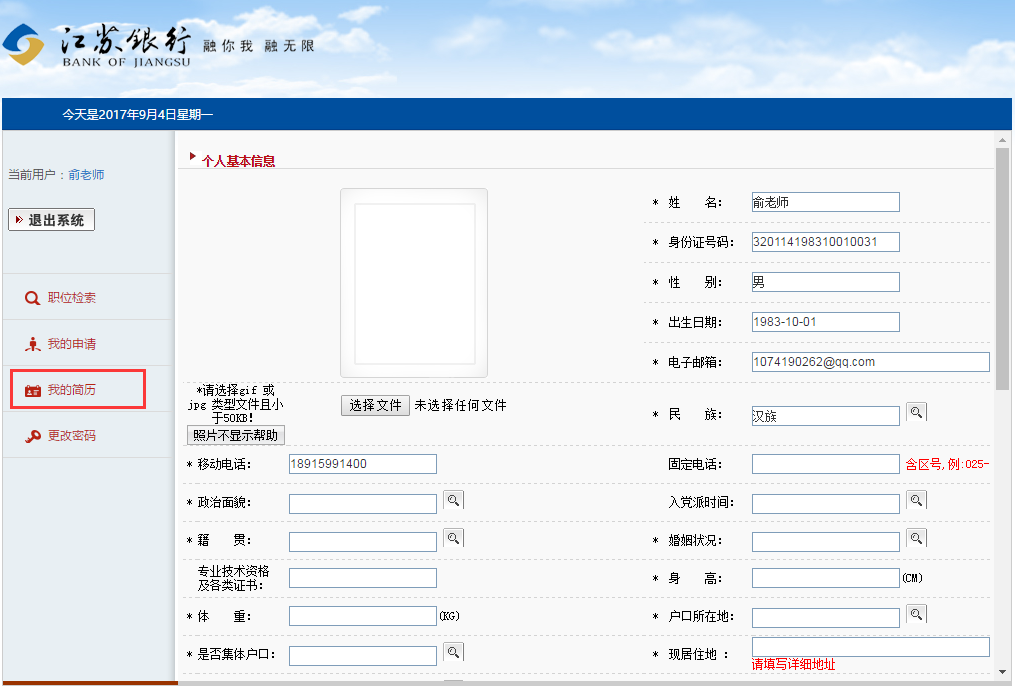The height and width of the screenshot is (689, 1015).
Task: Focus the 身高 input field
Action: 825,578
